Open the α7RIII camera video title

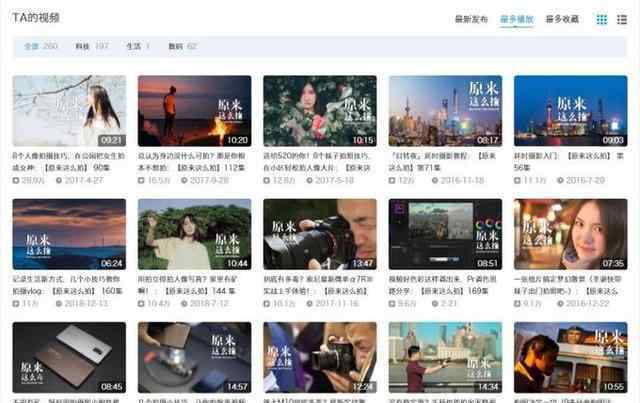[x=318, y=285]
